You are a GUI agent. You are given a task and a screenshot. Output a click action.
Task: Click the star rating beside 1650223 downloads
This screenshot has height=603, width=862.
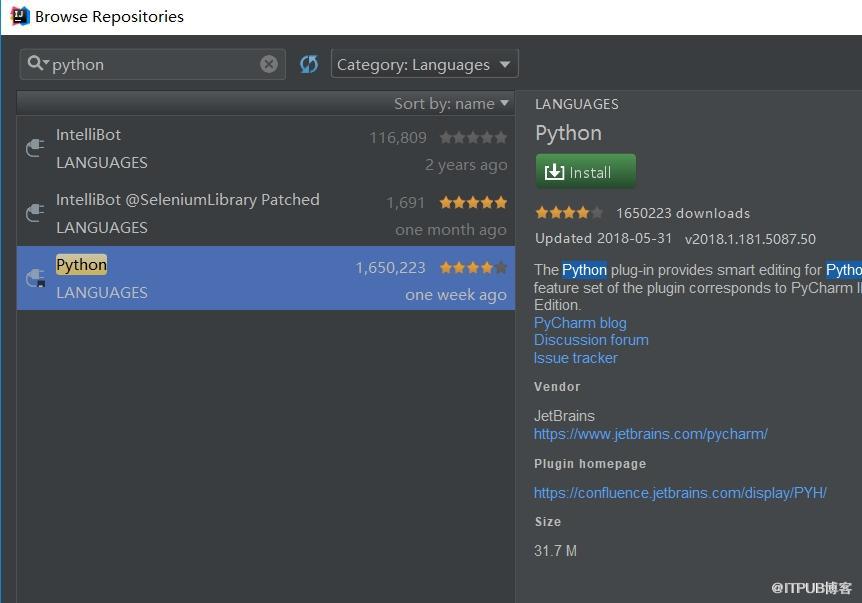point(569,213)
